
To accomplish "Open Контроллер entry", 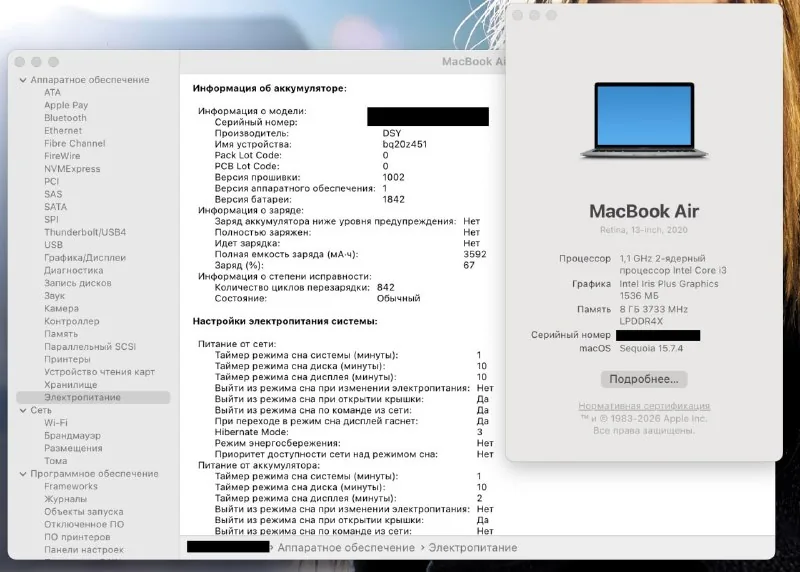I will [x=71, y=321].
